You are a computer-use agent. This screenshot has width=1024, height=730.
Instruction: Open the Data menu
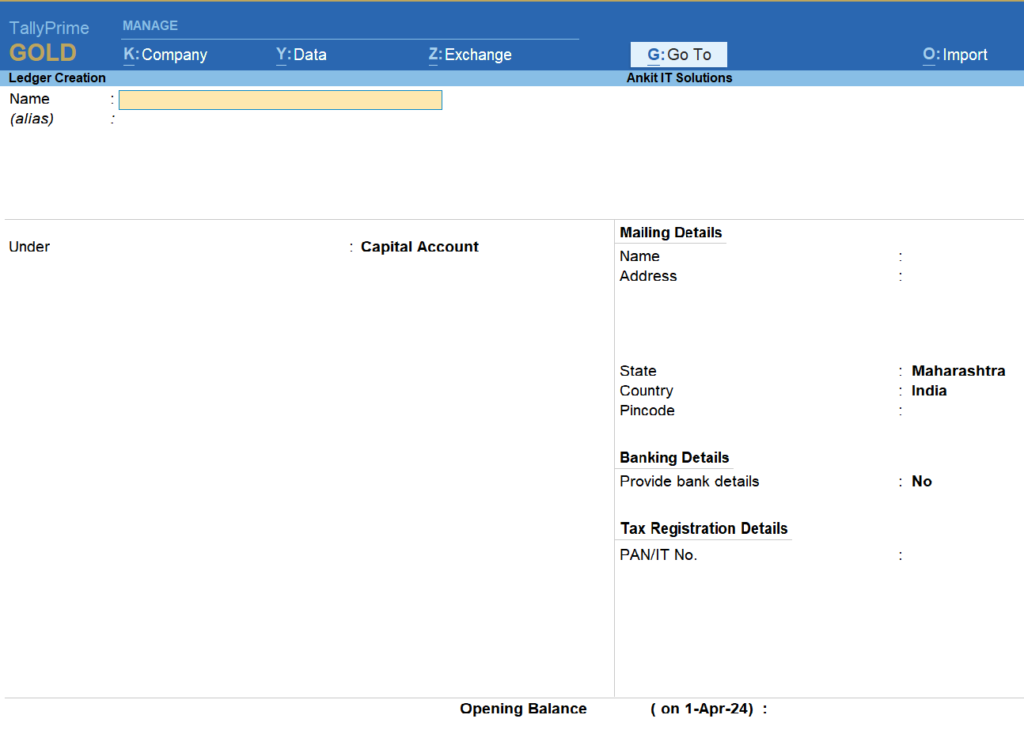[300, 55]
